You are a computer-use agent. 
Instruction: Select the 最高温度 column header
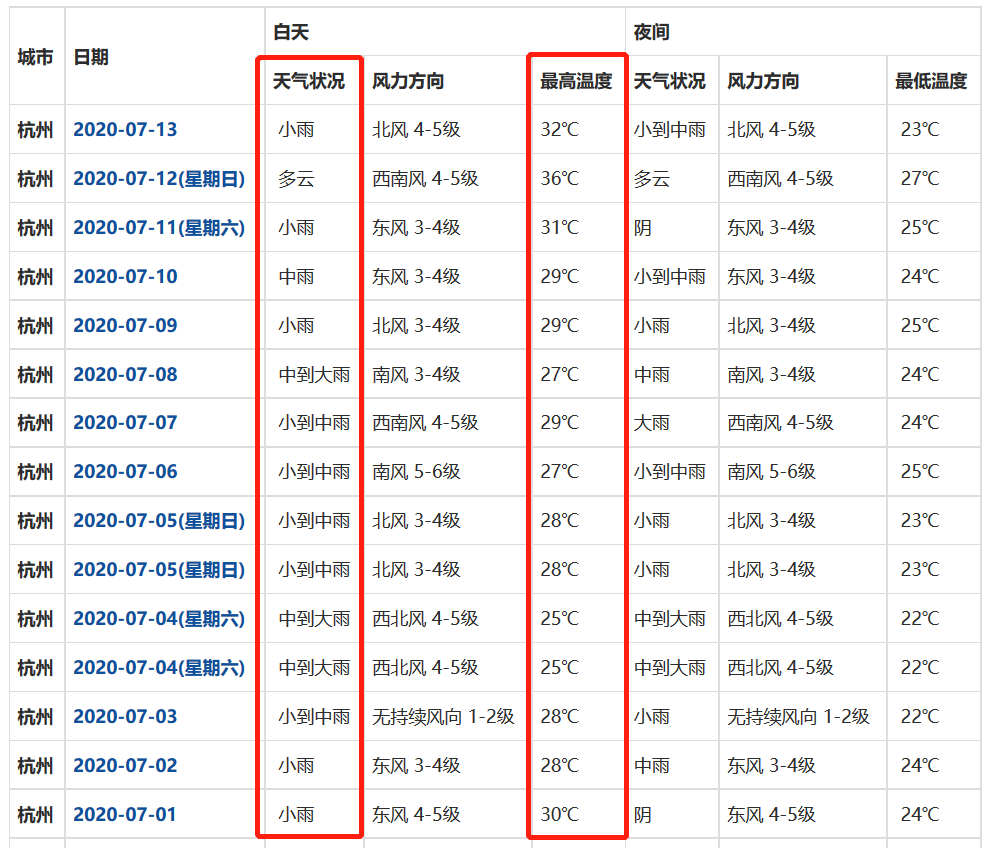[x=576, y=82]
